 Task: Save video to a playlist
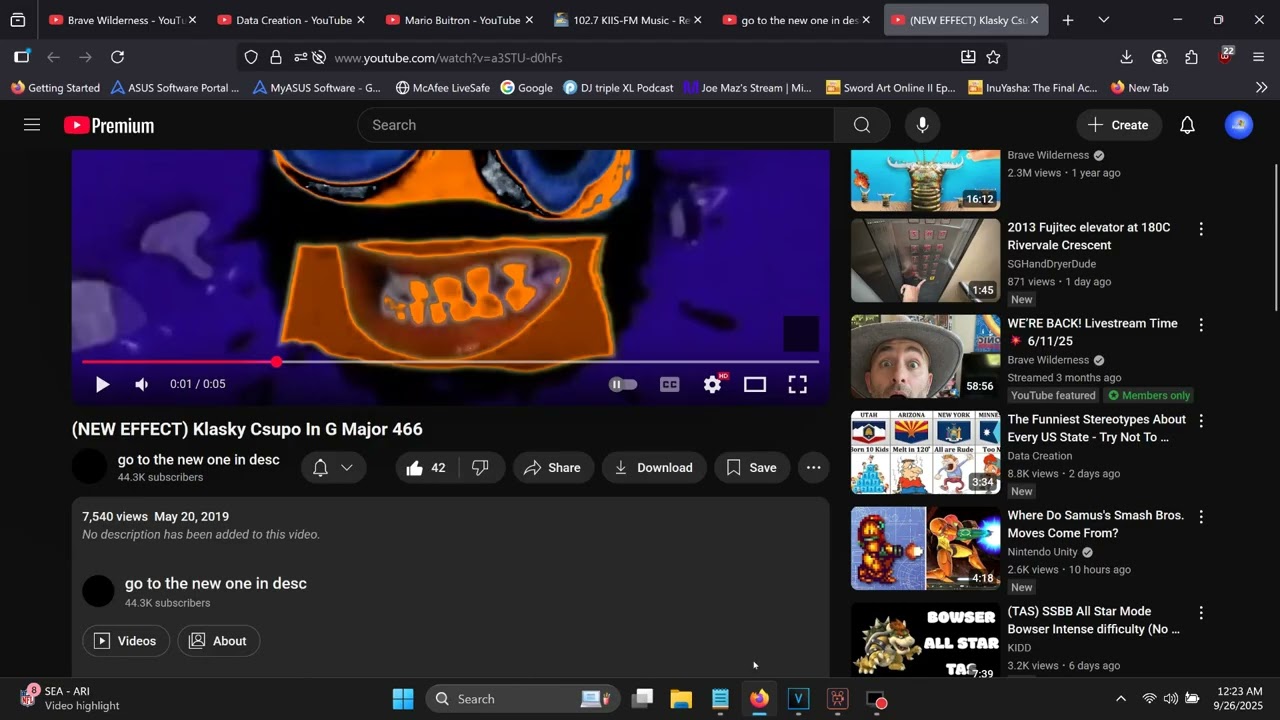(752, 468)
